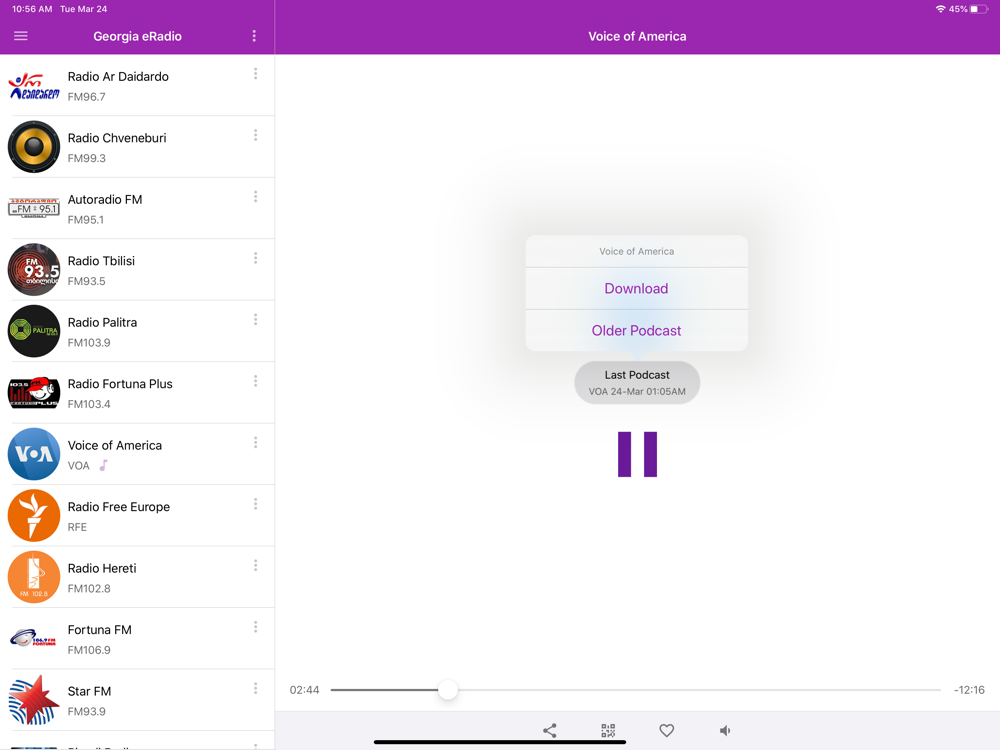The width and height of the screenshot is (1000, 750).
Task: Open options for Voice of America station
Action: point(256,443)
